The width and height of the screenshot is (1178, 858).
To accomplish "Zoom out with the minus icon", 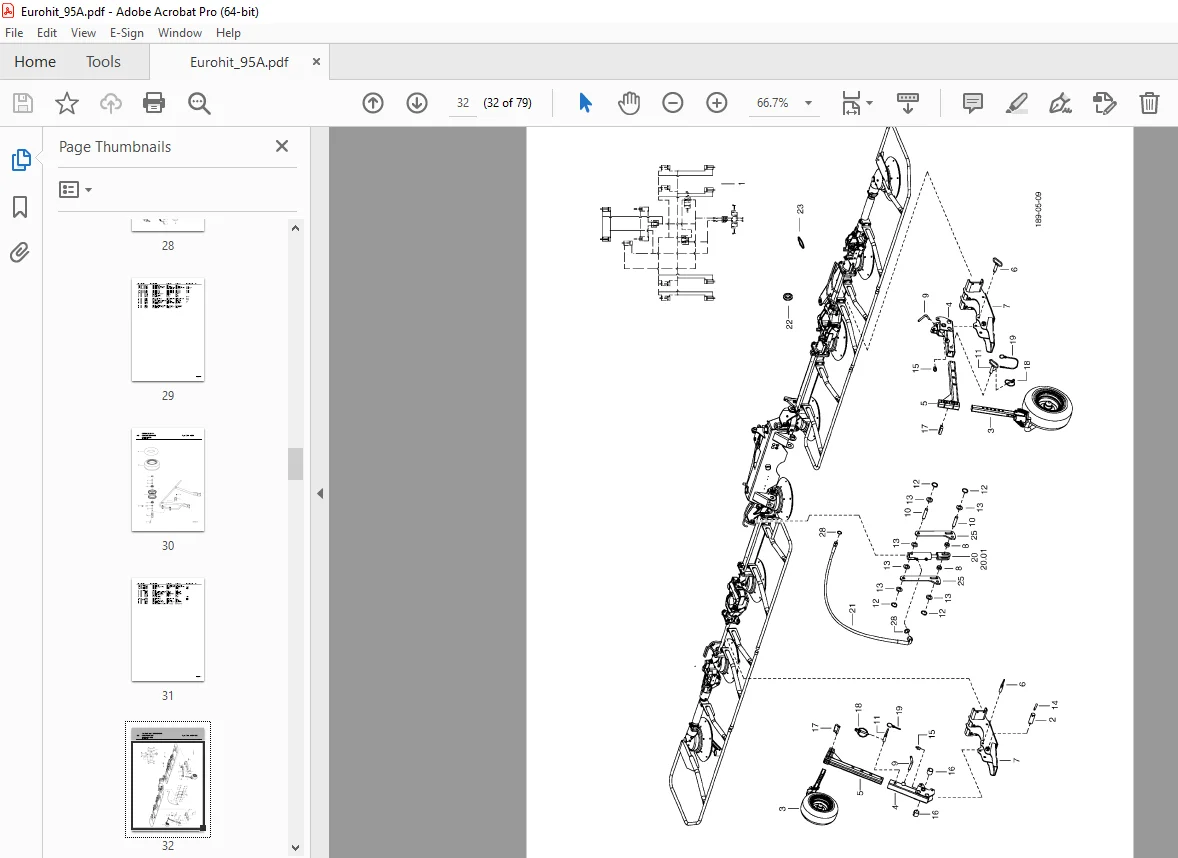I will pos(672,103).
